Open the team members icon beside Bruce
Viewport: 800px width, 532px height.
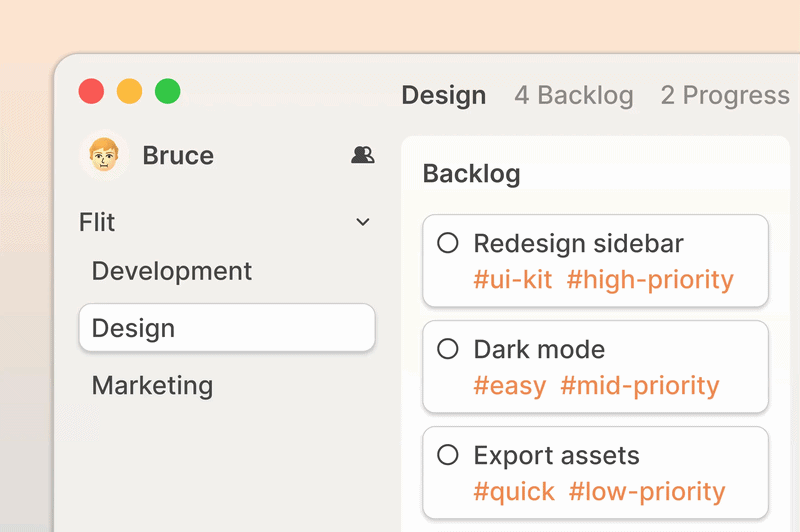[363, 155]
